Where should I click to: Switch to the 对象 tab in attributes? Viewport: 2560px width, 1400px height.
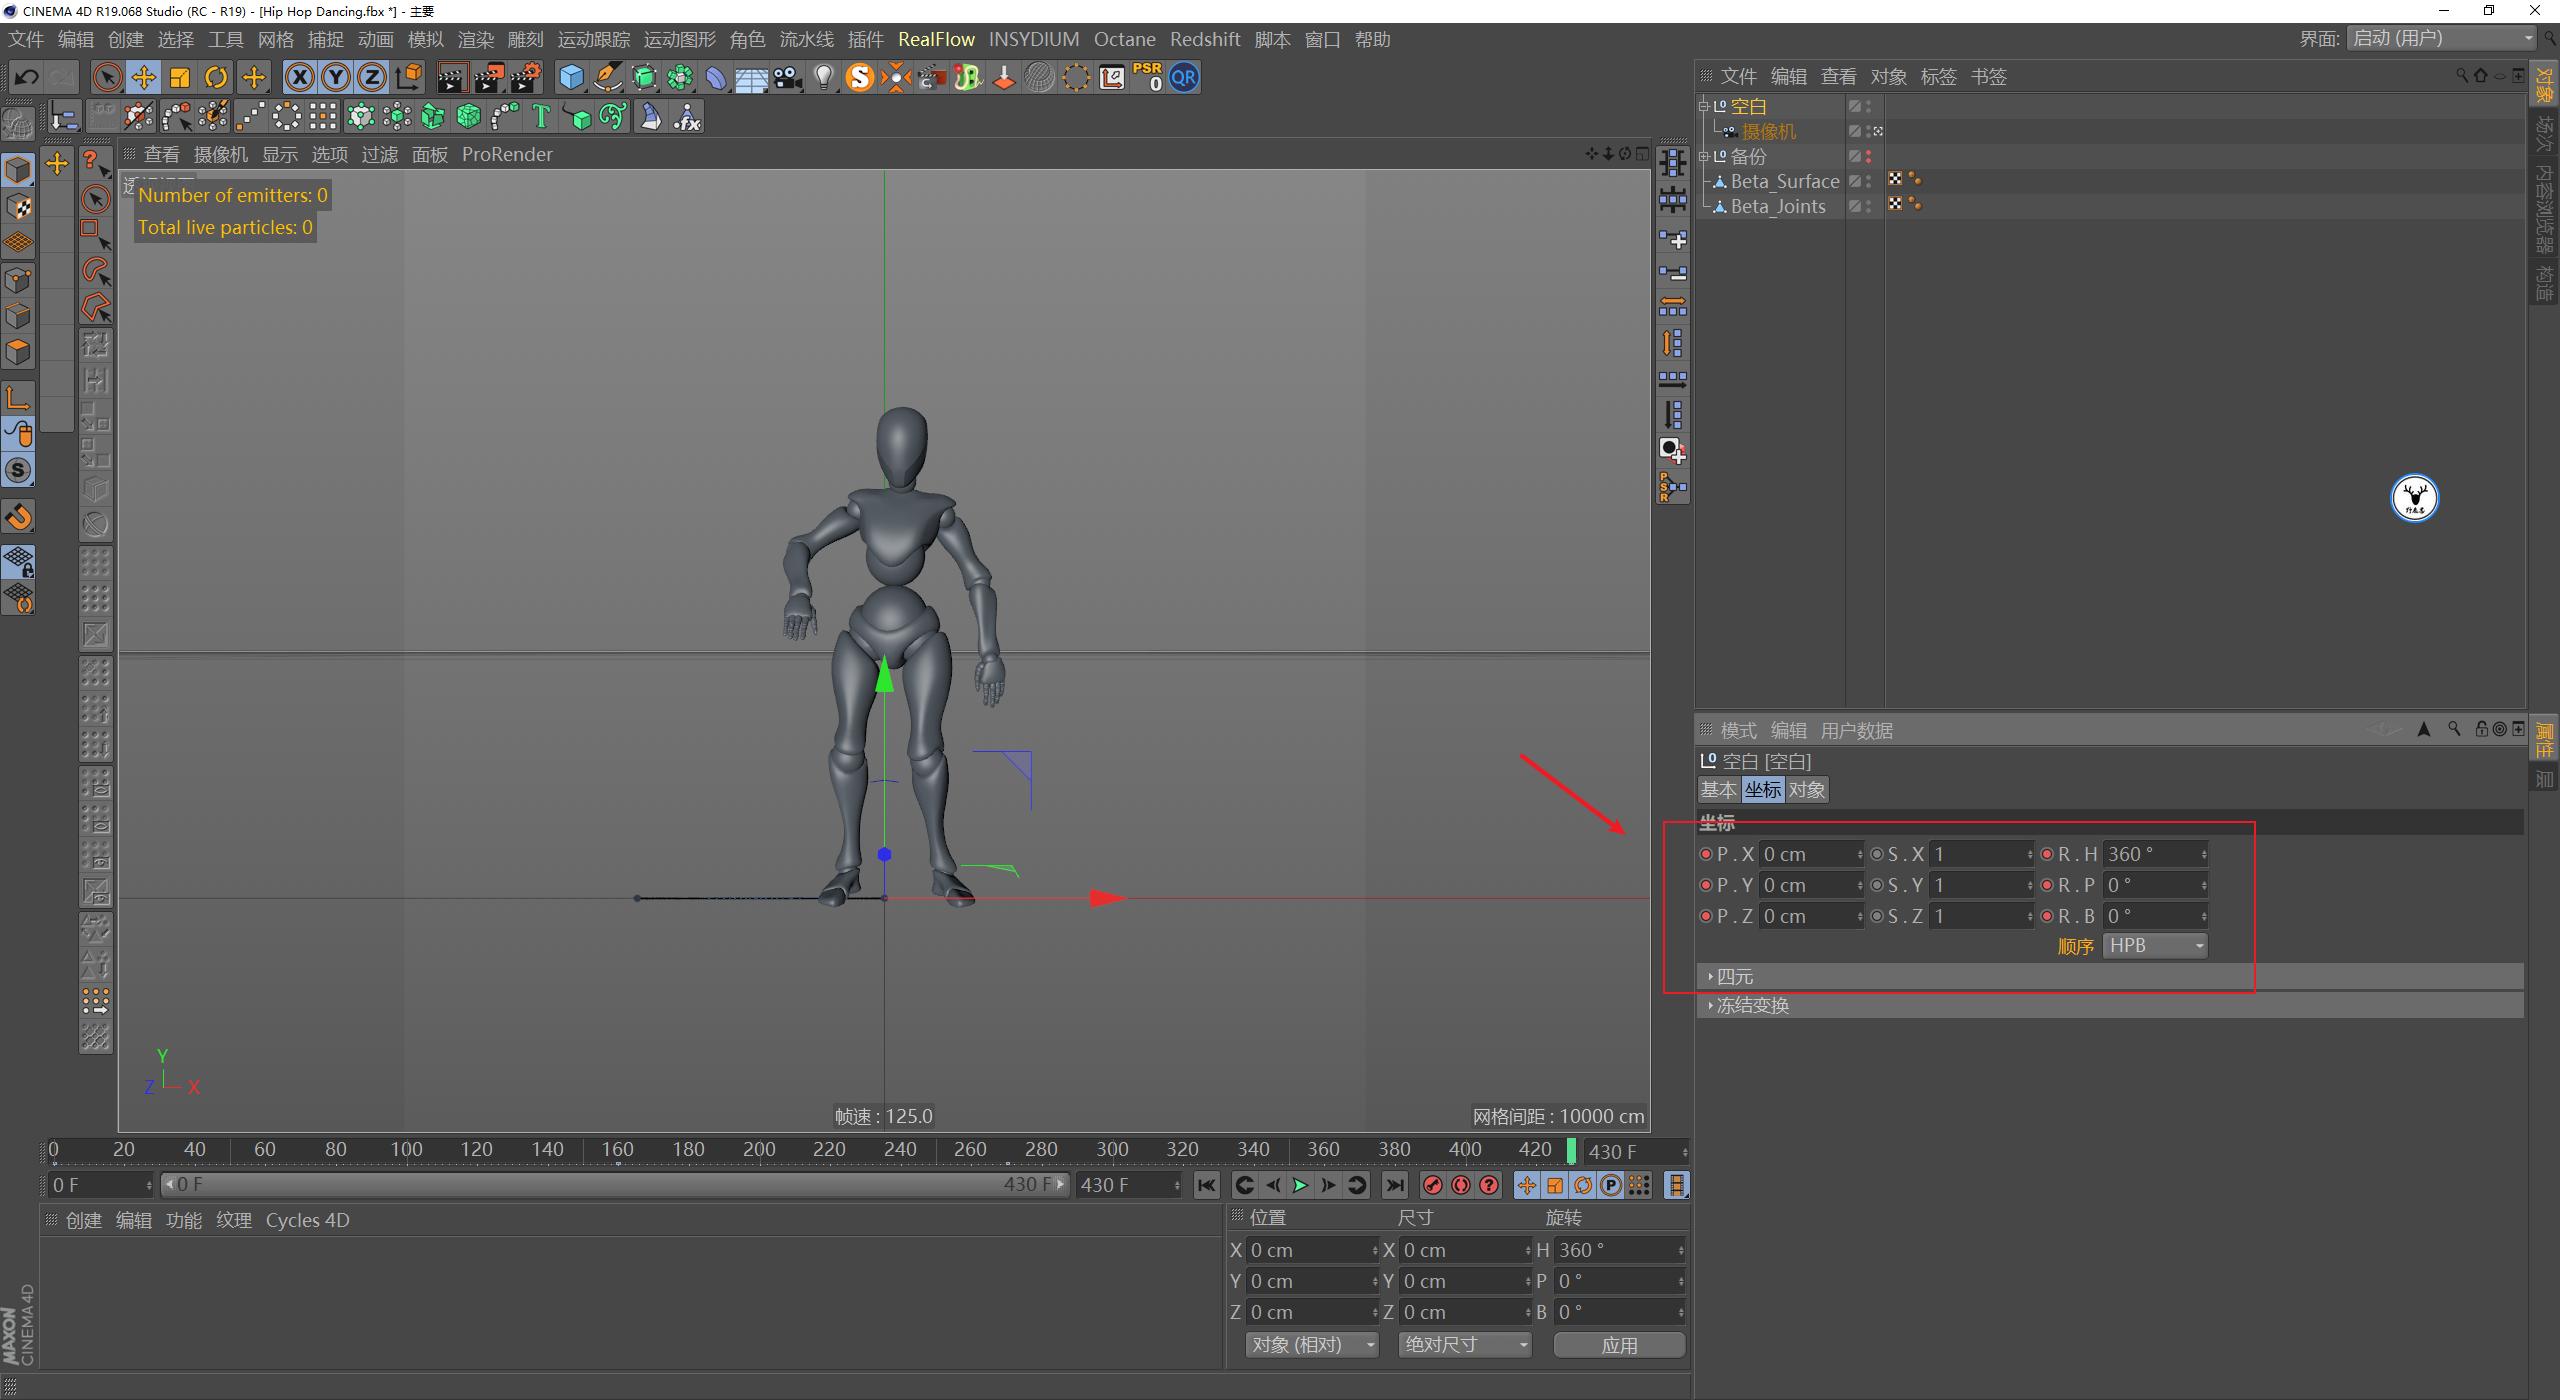(1806, 789)
